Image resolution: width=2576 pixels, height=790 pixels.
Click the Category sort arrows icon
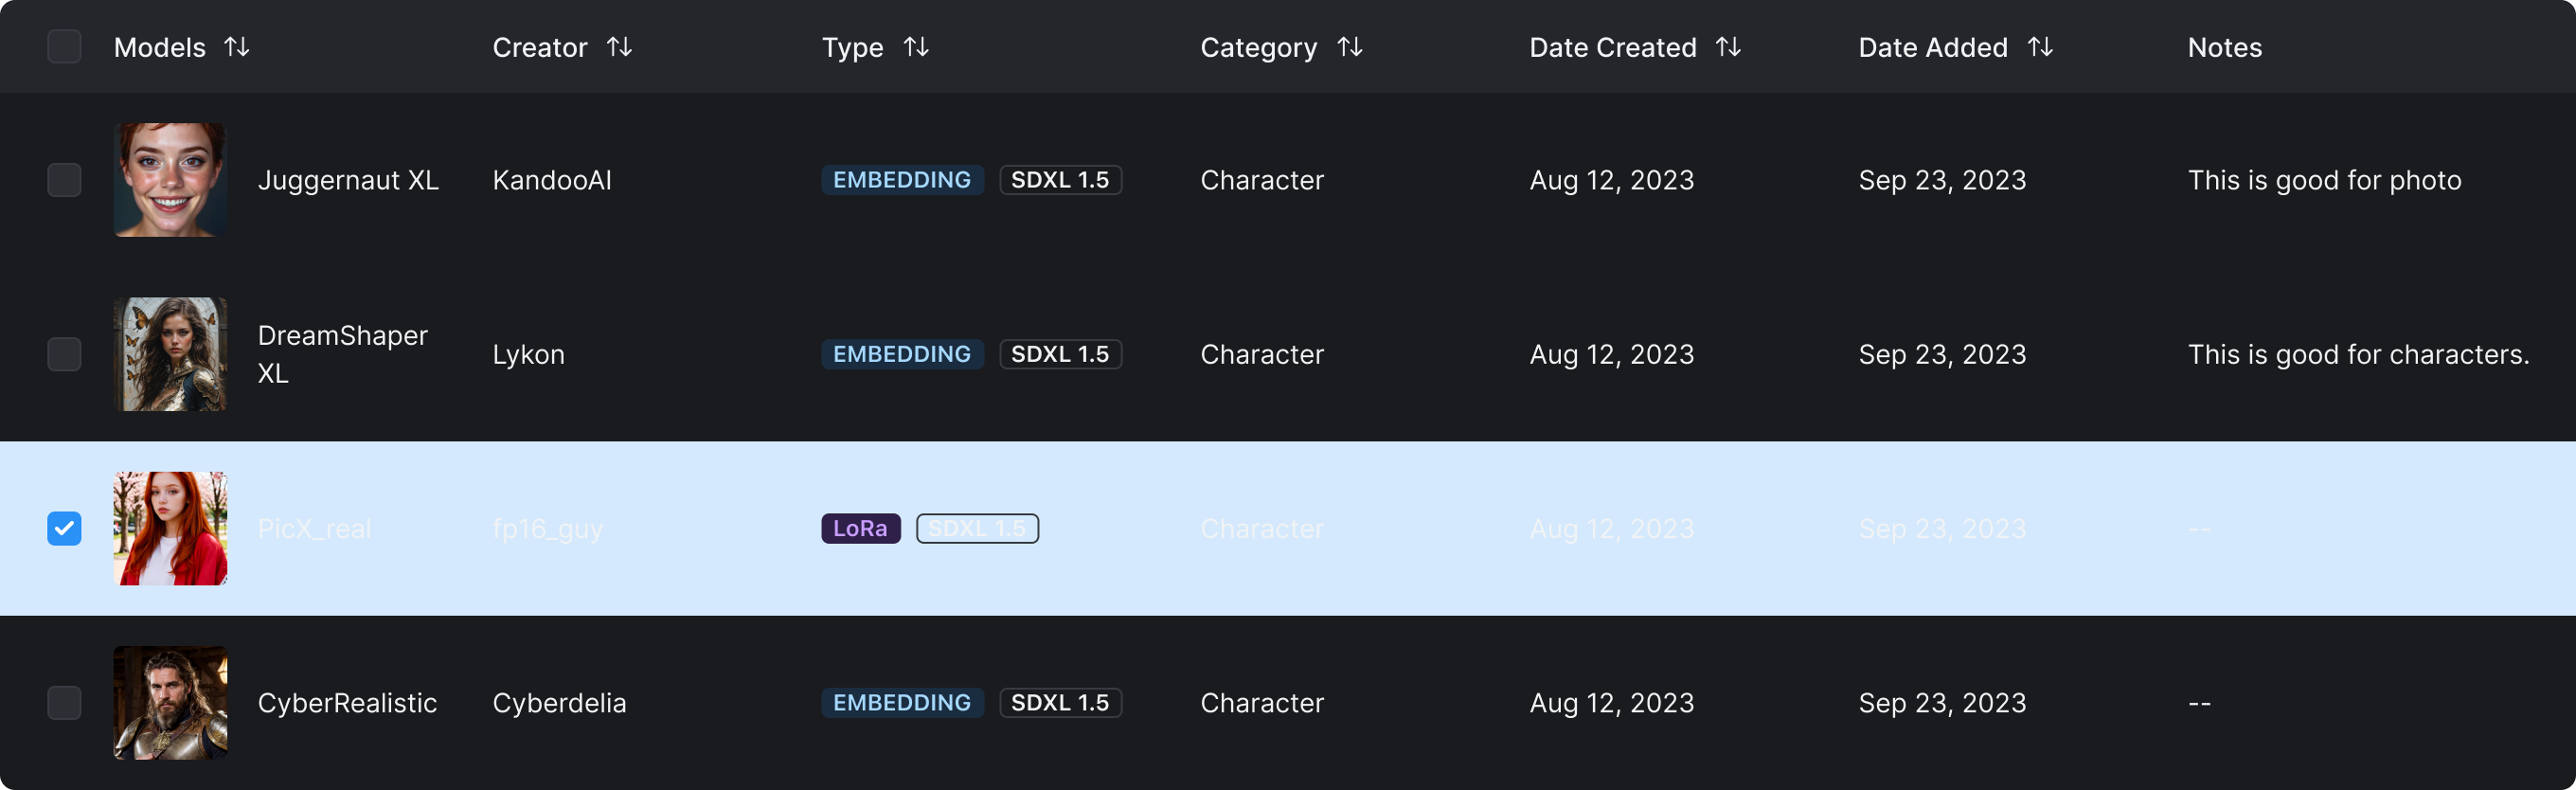point(1350,47)
